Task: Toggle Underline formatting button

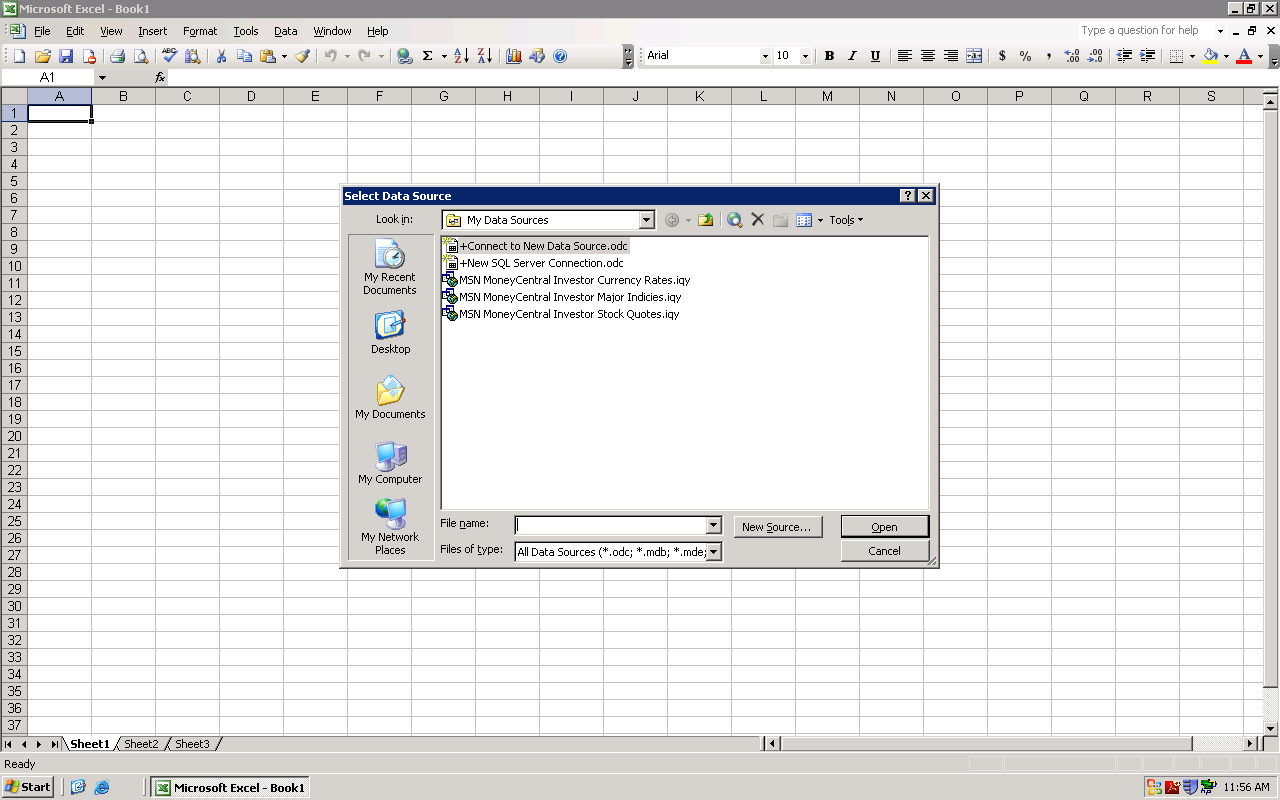Action: click(875, 56)
